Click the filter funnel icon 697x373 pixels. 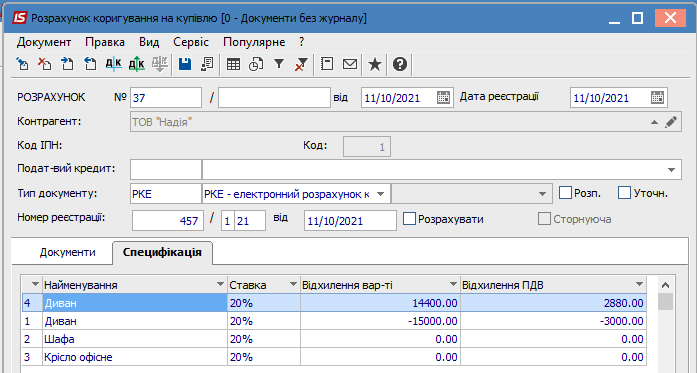[279, 64]
